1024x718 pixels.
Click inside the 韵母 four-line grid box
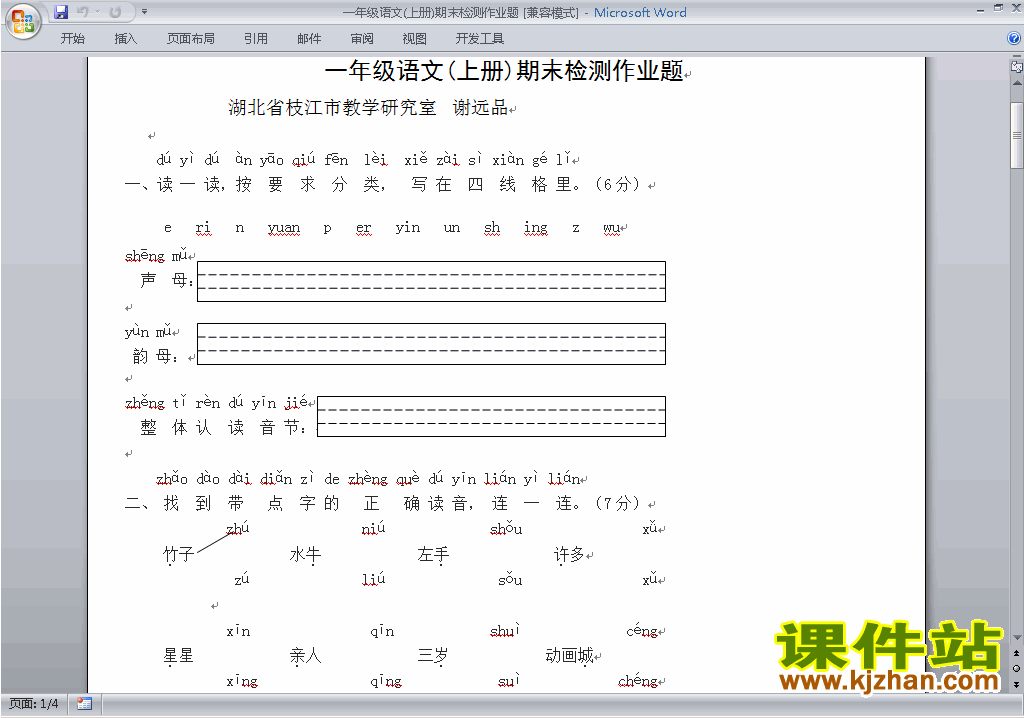click(x=431, y=344)
